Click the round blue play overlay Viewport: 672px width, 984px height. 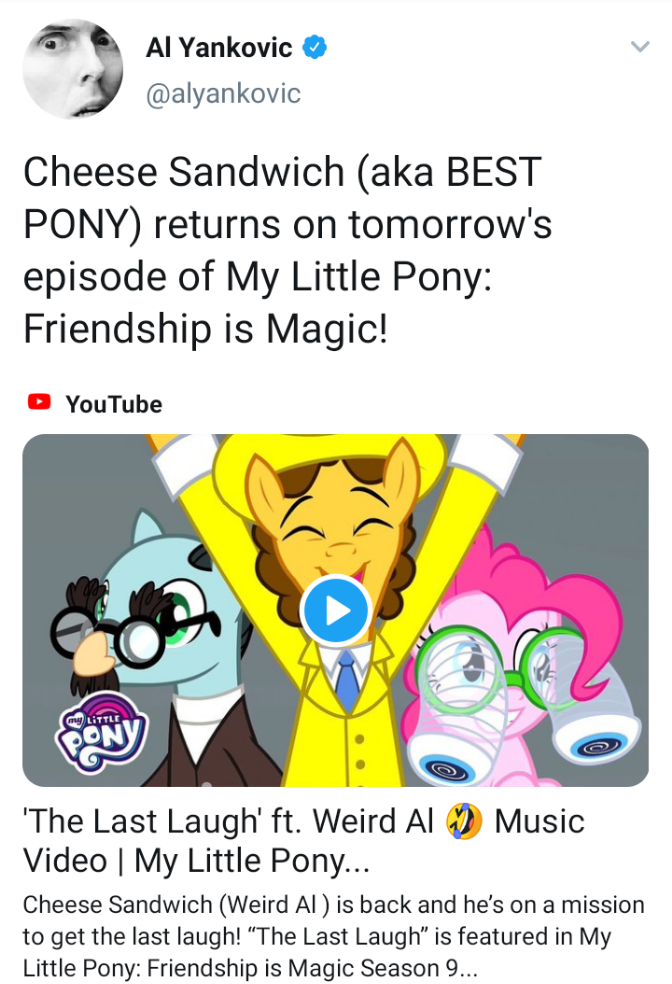pyautogui.click(x=336, y=608)
